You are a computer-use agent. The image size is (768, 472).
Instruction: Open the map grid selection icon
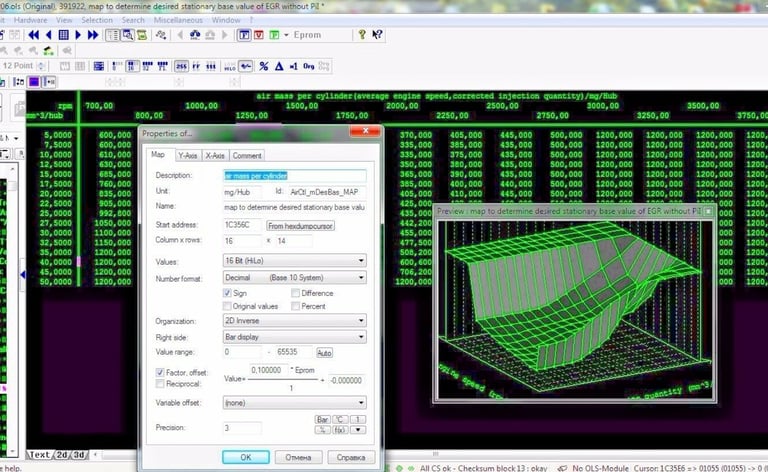coord(63,35)
